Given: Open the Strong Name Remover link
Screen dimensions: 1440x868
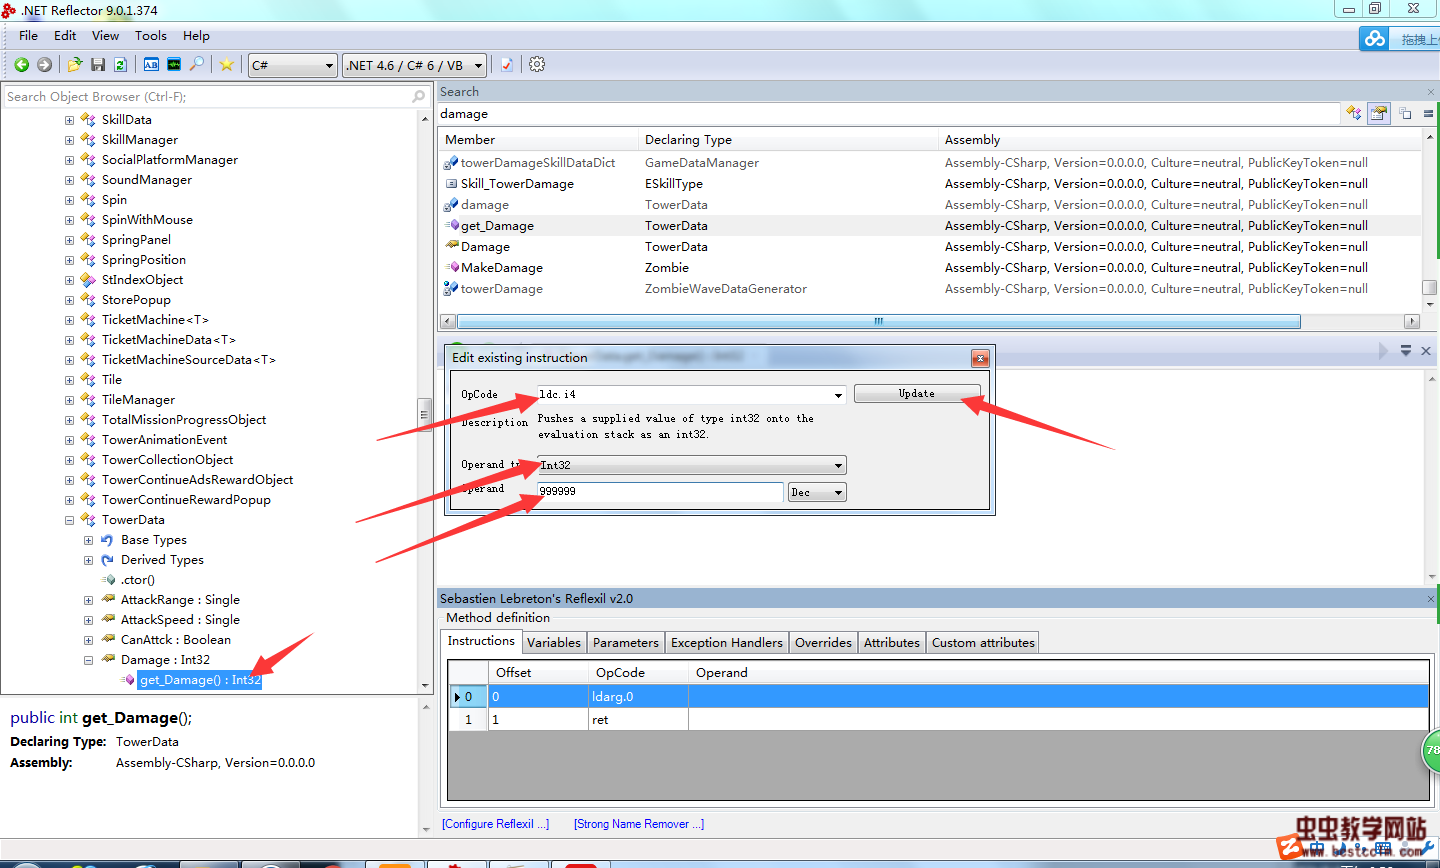Looking at the screenshot, I should coord(639,825).
